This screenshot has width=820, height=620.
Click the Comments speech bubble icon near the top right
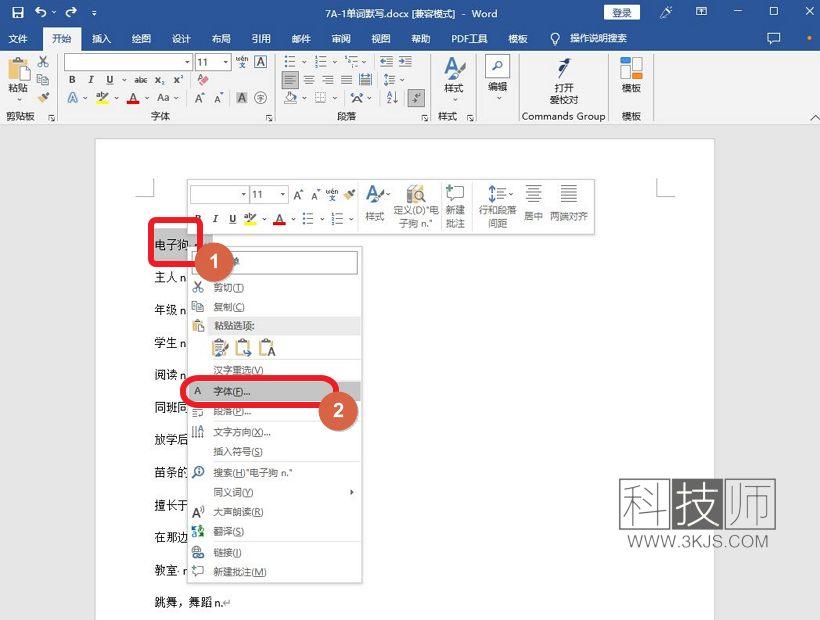pos(773,38)
